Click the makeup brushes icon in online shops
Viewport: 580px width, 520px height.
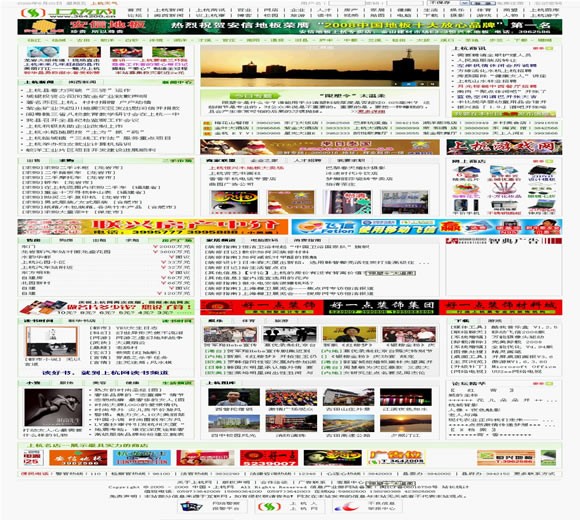click(503, 190)
